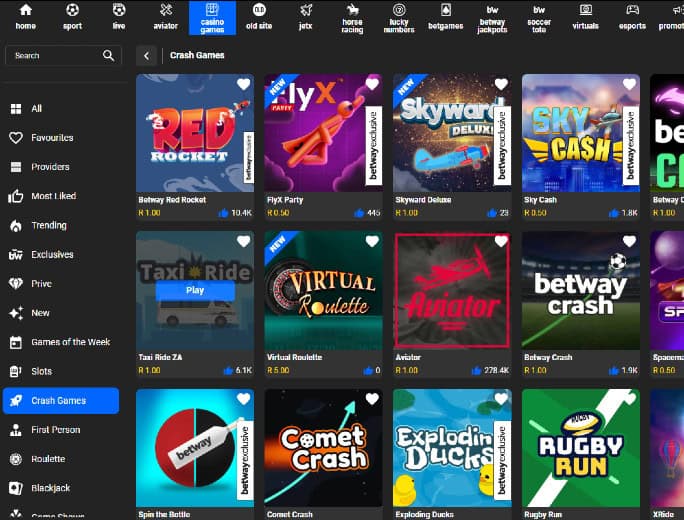Open Spin the Bottle thumbnail

(195, 448)
